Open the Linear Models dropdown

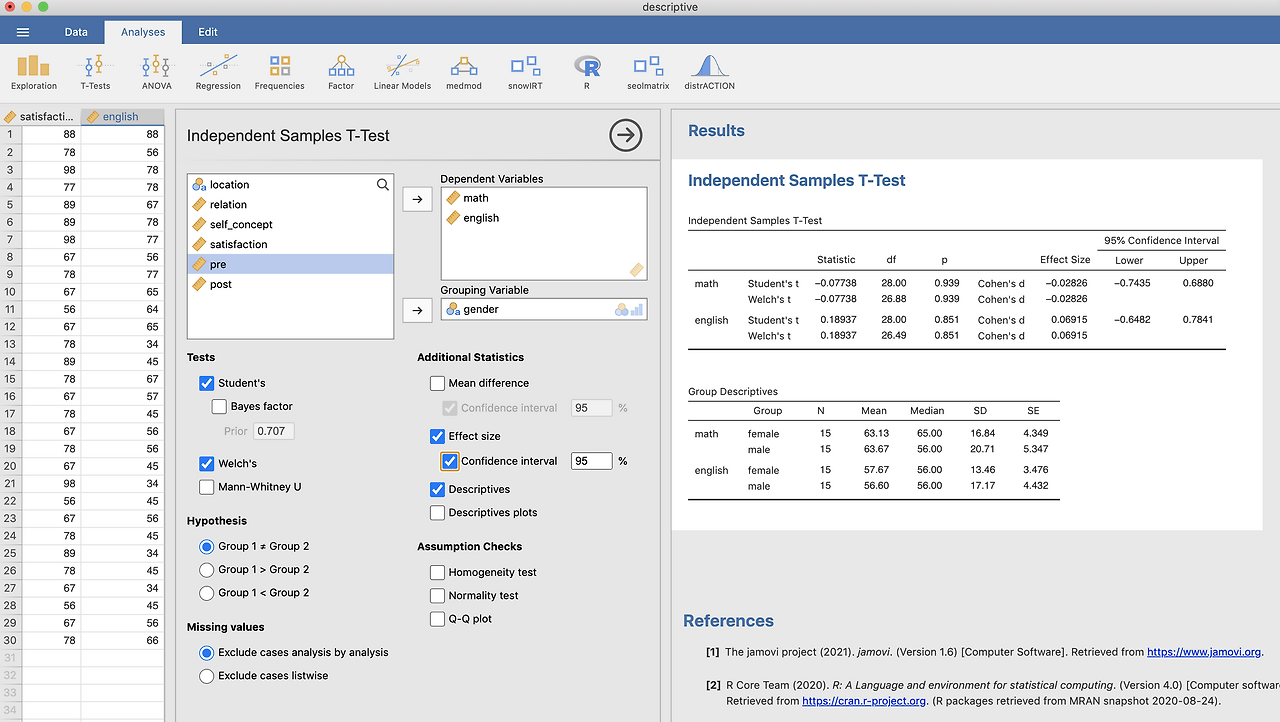402,72
